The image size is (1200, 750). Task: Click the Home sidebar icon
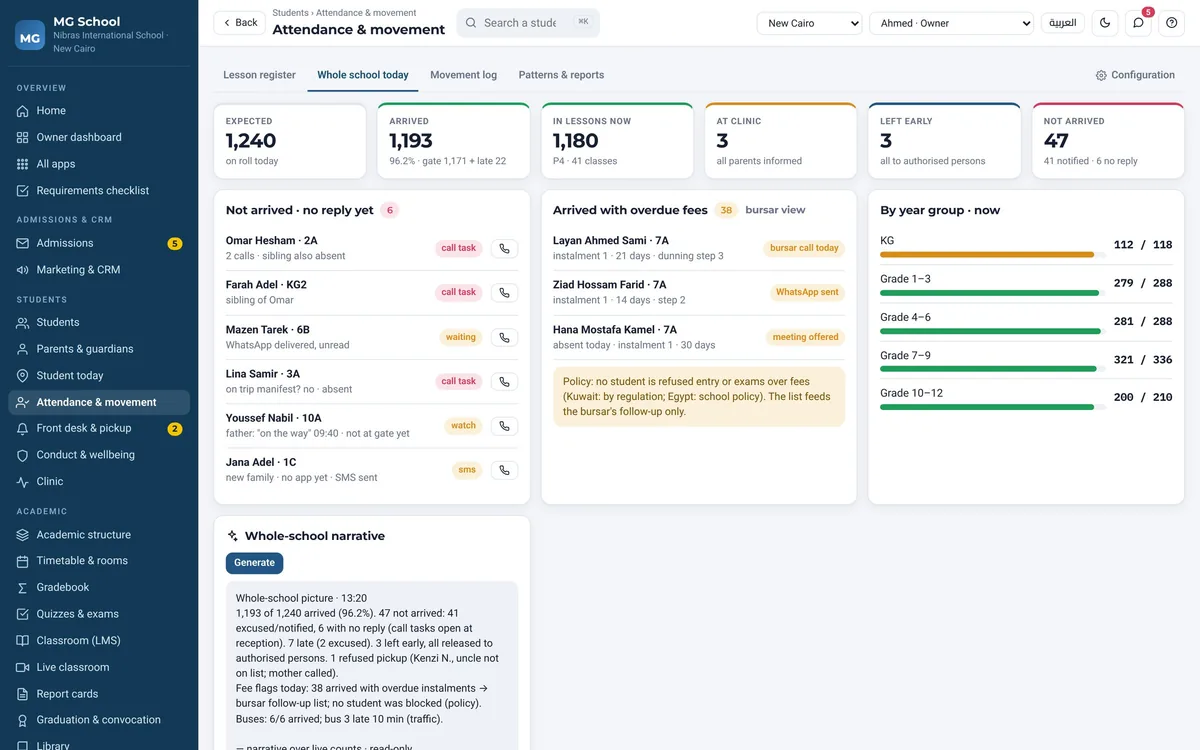(x=23, y=111)
